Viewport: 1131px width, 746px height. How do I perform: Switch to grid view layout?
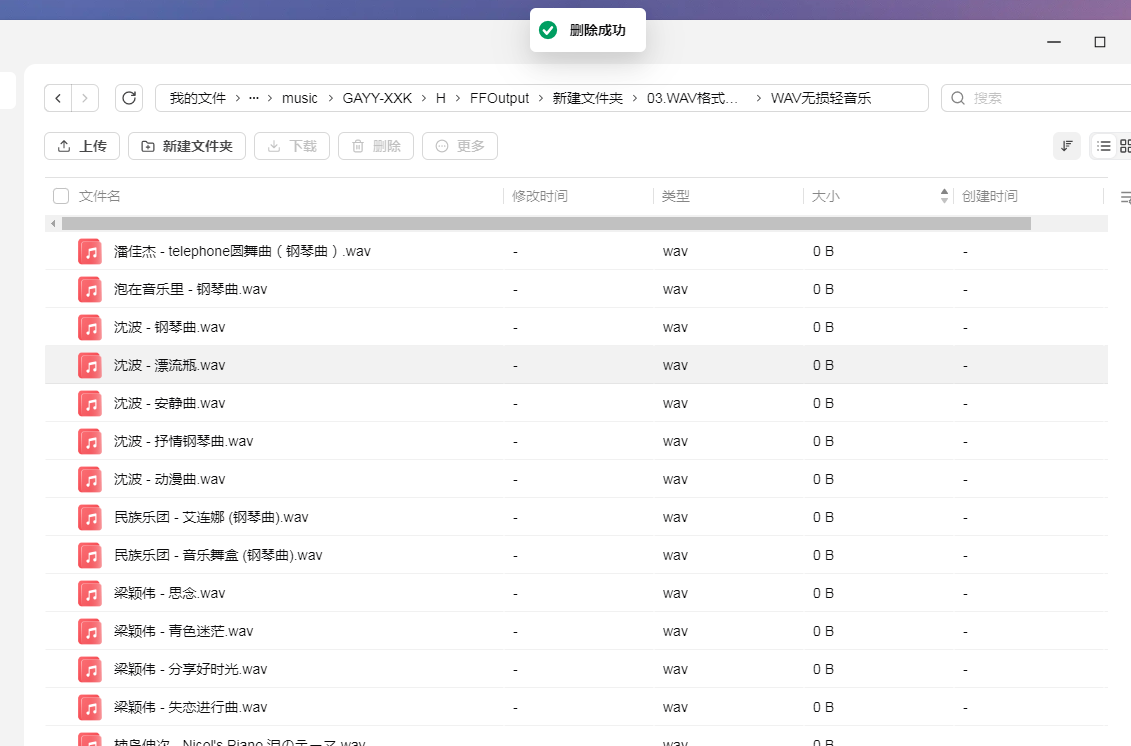coord(1125,146)
